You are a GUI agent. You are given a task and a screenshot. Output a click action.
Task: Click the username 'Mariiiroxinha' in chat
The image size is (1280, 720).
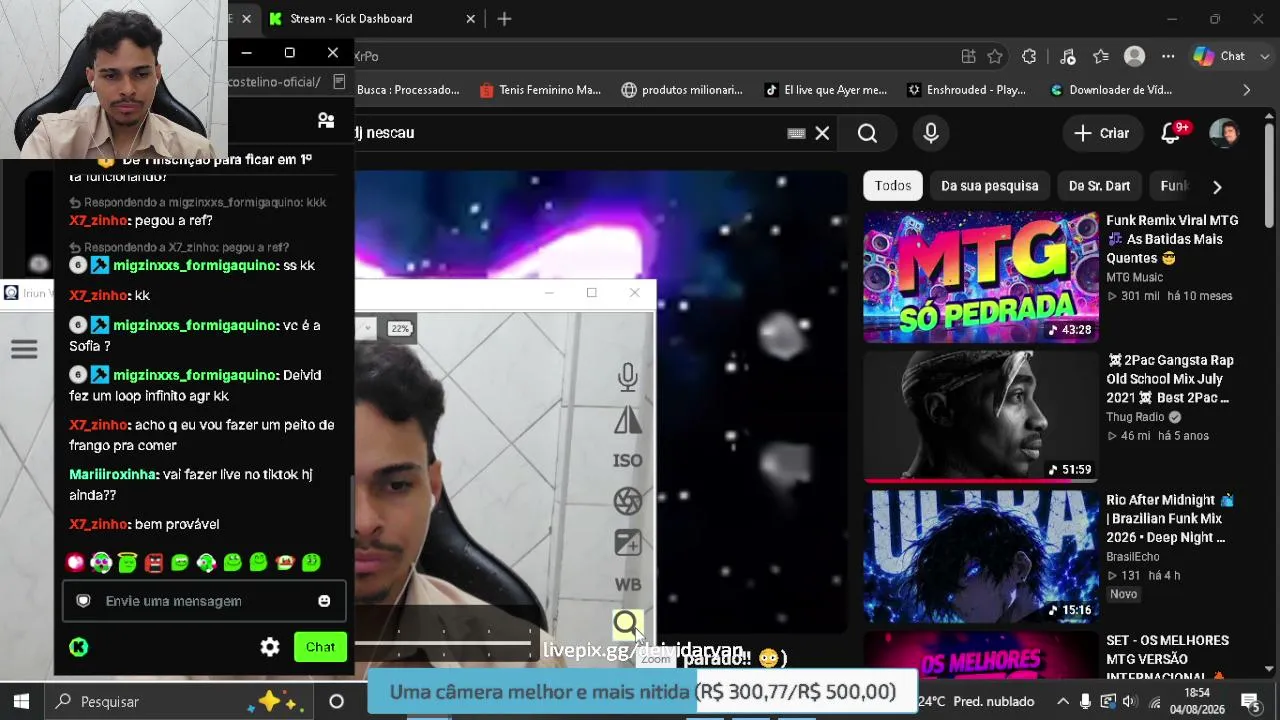pyautogui.click(x=113, y=475)
